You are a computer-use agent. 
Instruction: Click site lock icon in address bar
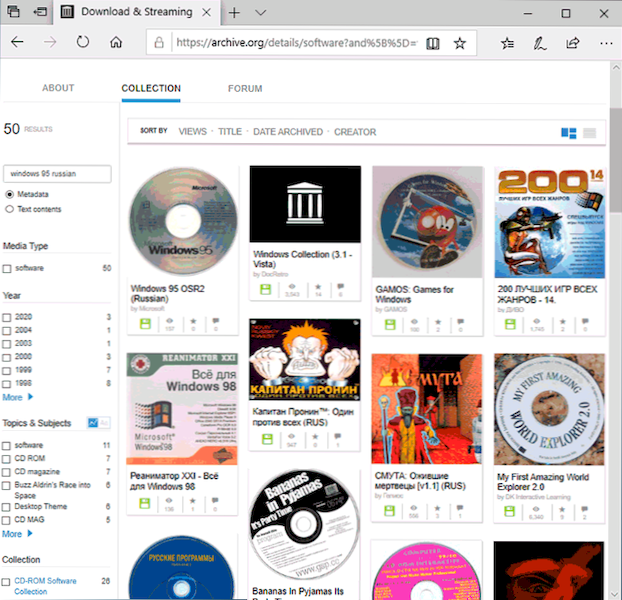159,42
